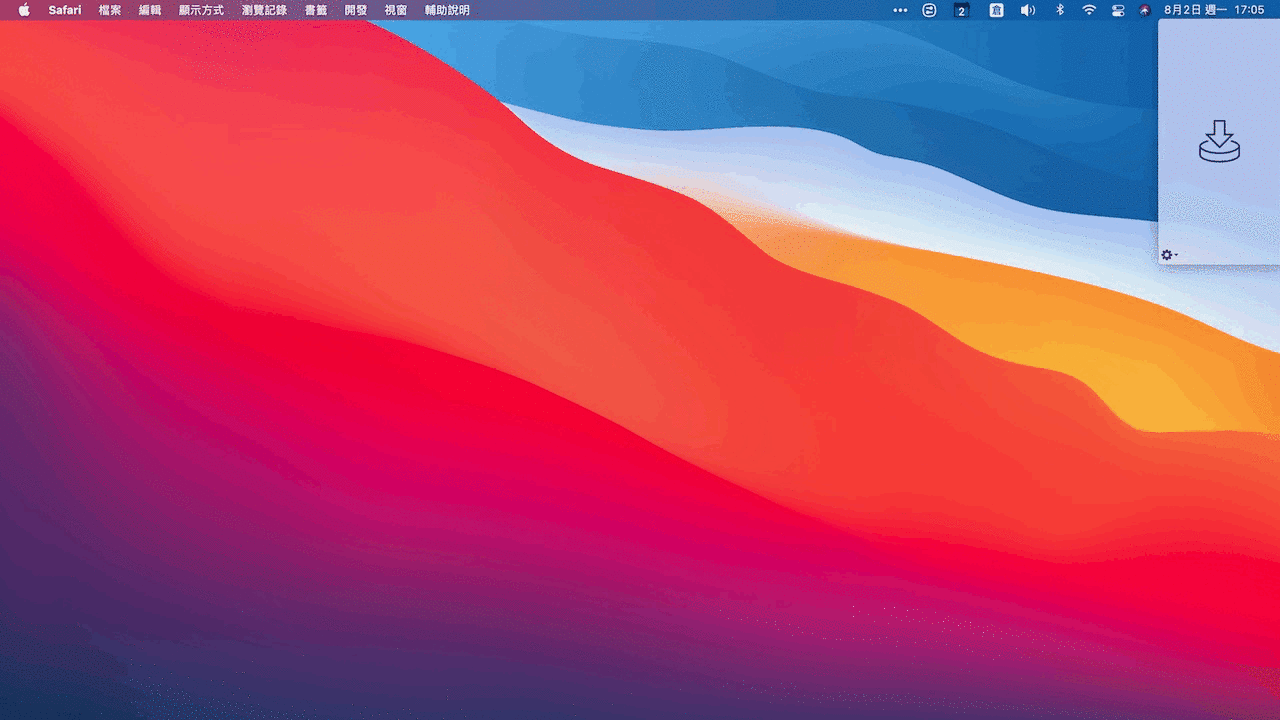This screenshot has width=1280, height=720.
Task: Click the circular swap-arrows menu bar icon
Action: point(929,10)
